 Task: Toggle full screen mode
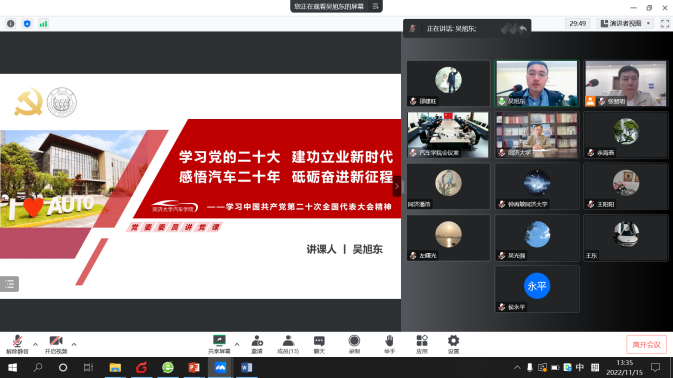pos(665,24)
